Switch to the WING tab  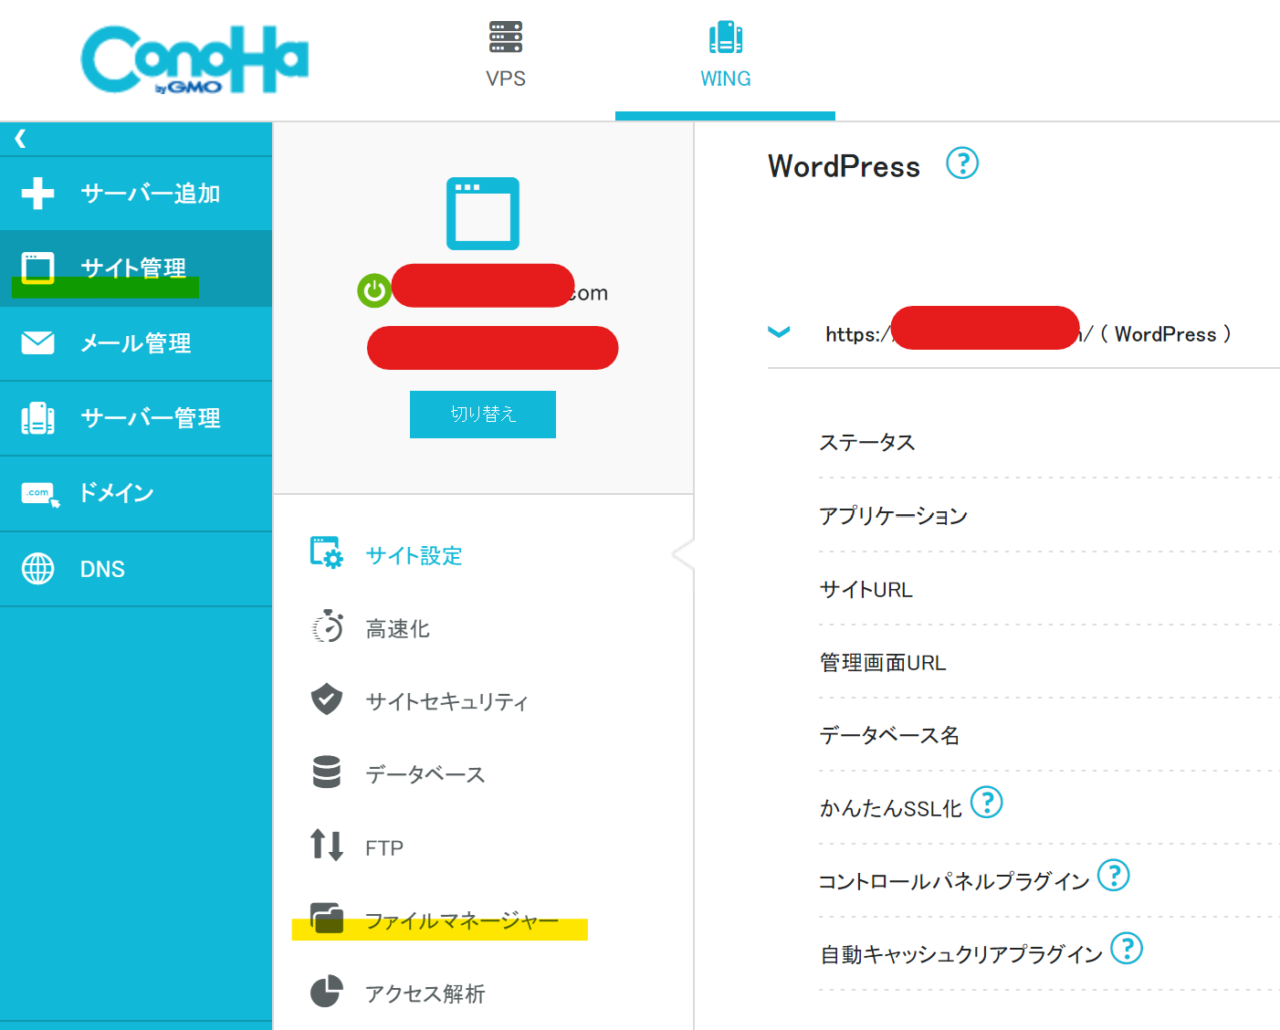click(725, 60)
